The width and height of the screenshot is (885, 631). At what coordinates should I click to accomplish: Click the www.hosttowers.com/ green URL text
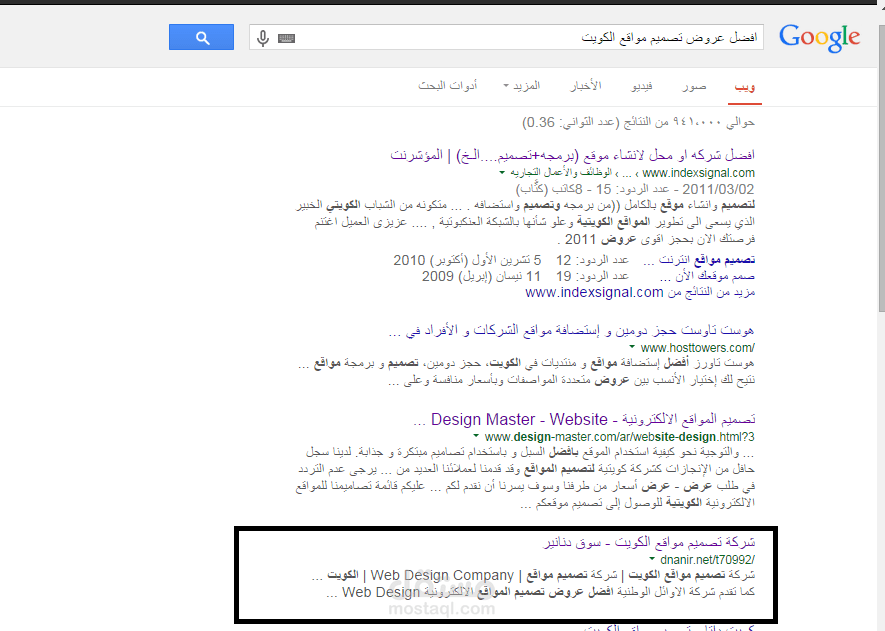pos(698,348)
